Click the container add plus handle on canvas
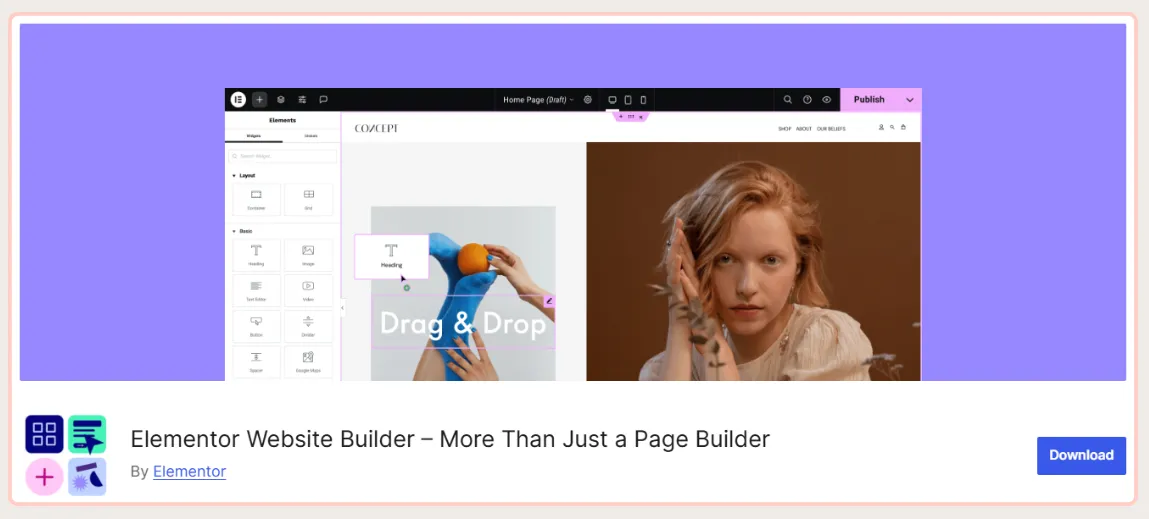1149x519 pixels. click(621, 117)
